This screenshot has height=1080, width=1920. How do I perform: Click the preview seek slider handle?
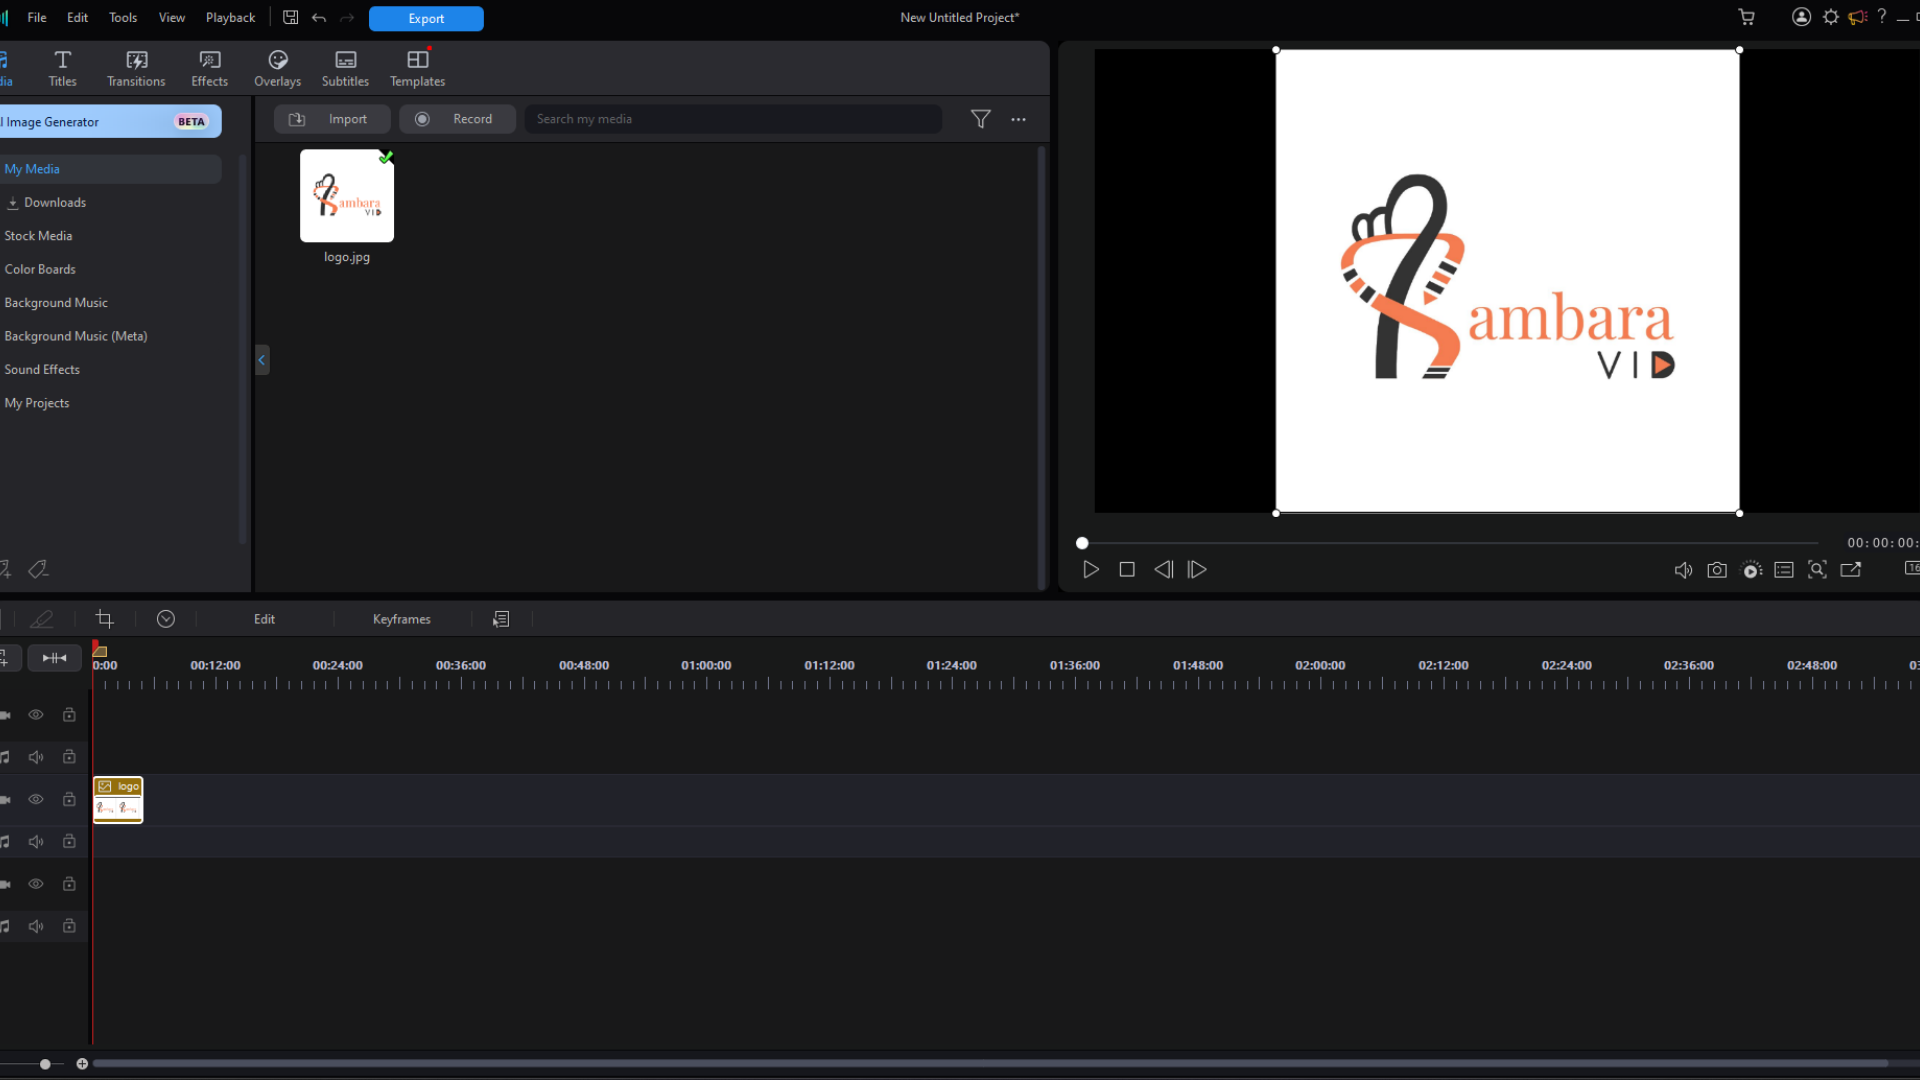[1082, 543]
